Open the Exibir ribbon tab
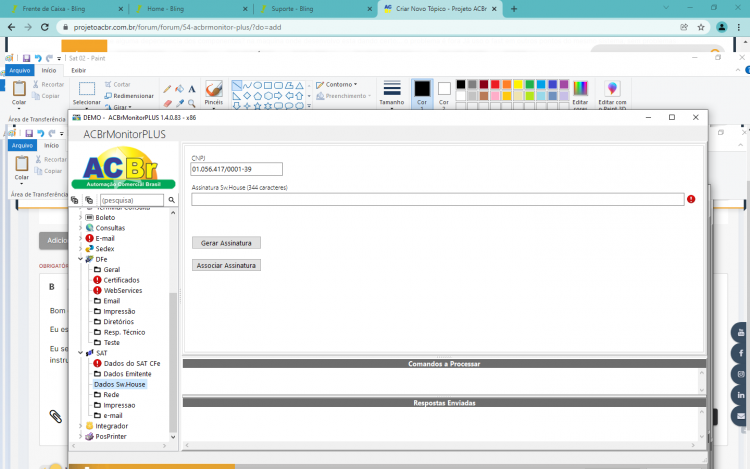This screenshot has height=469, width=750. point(78,70)
